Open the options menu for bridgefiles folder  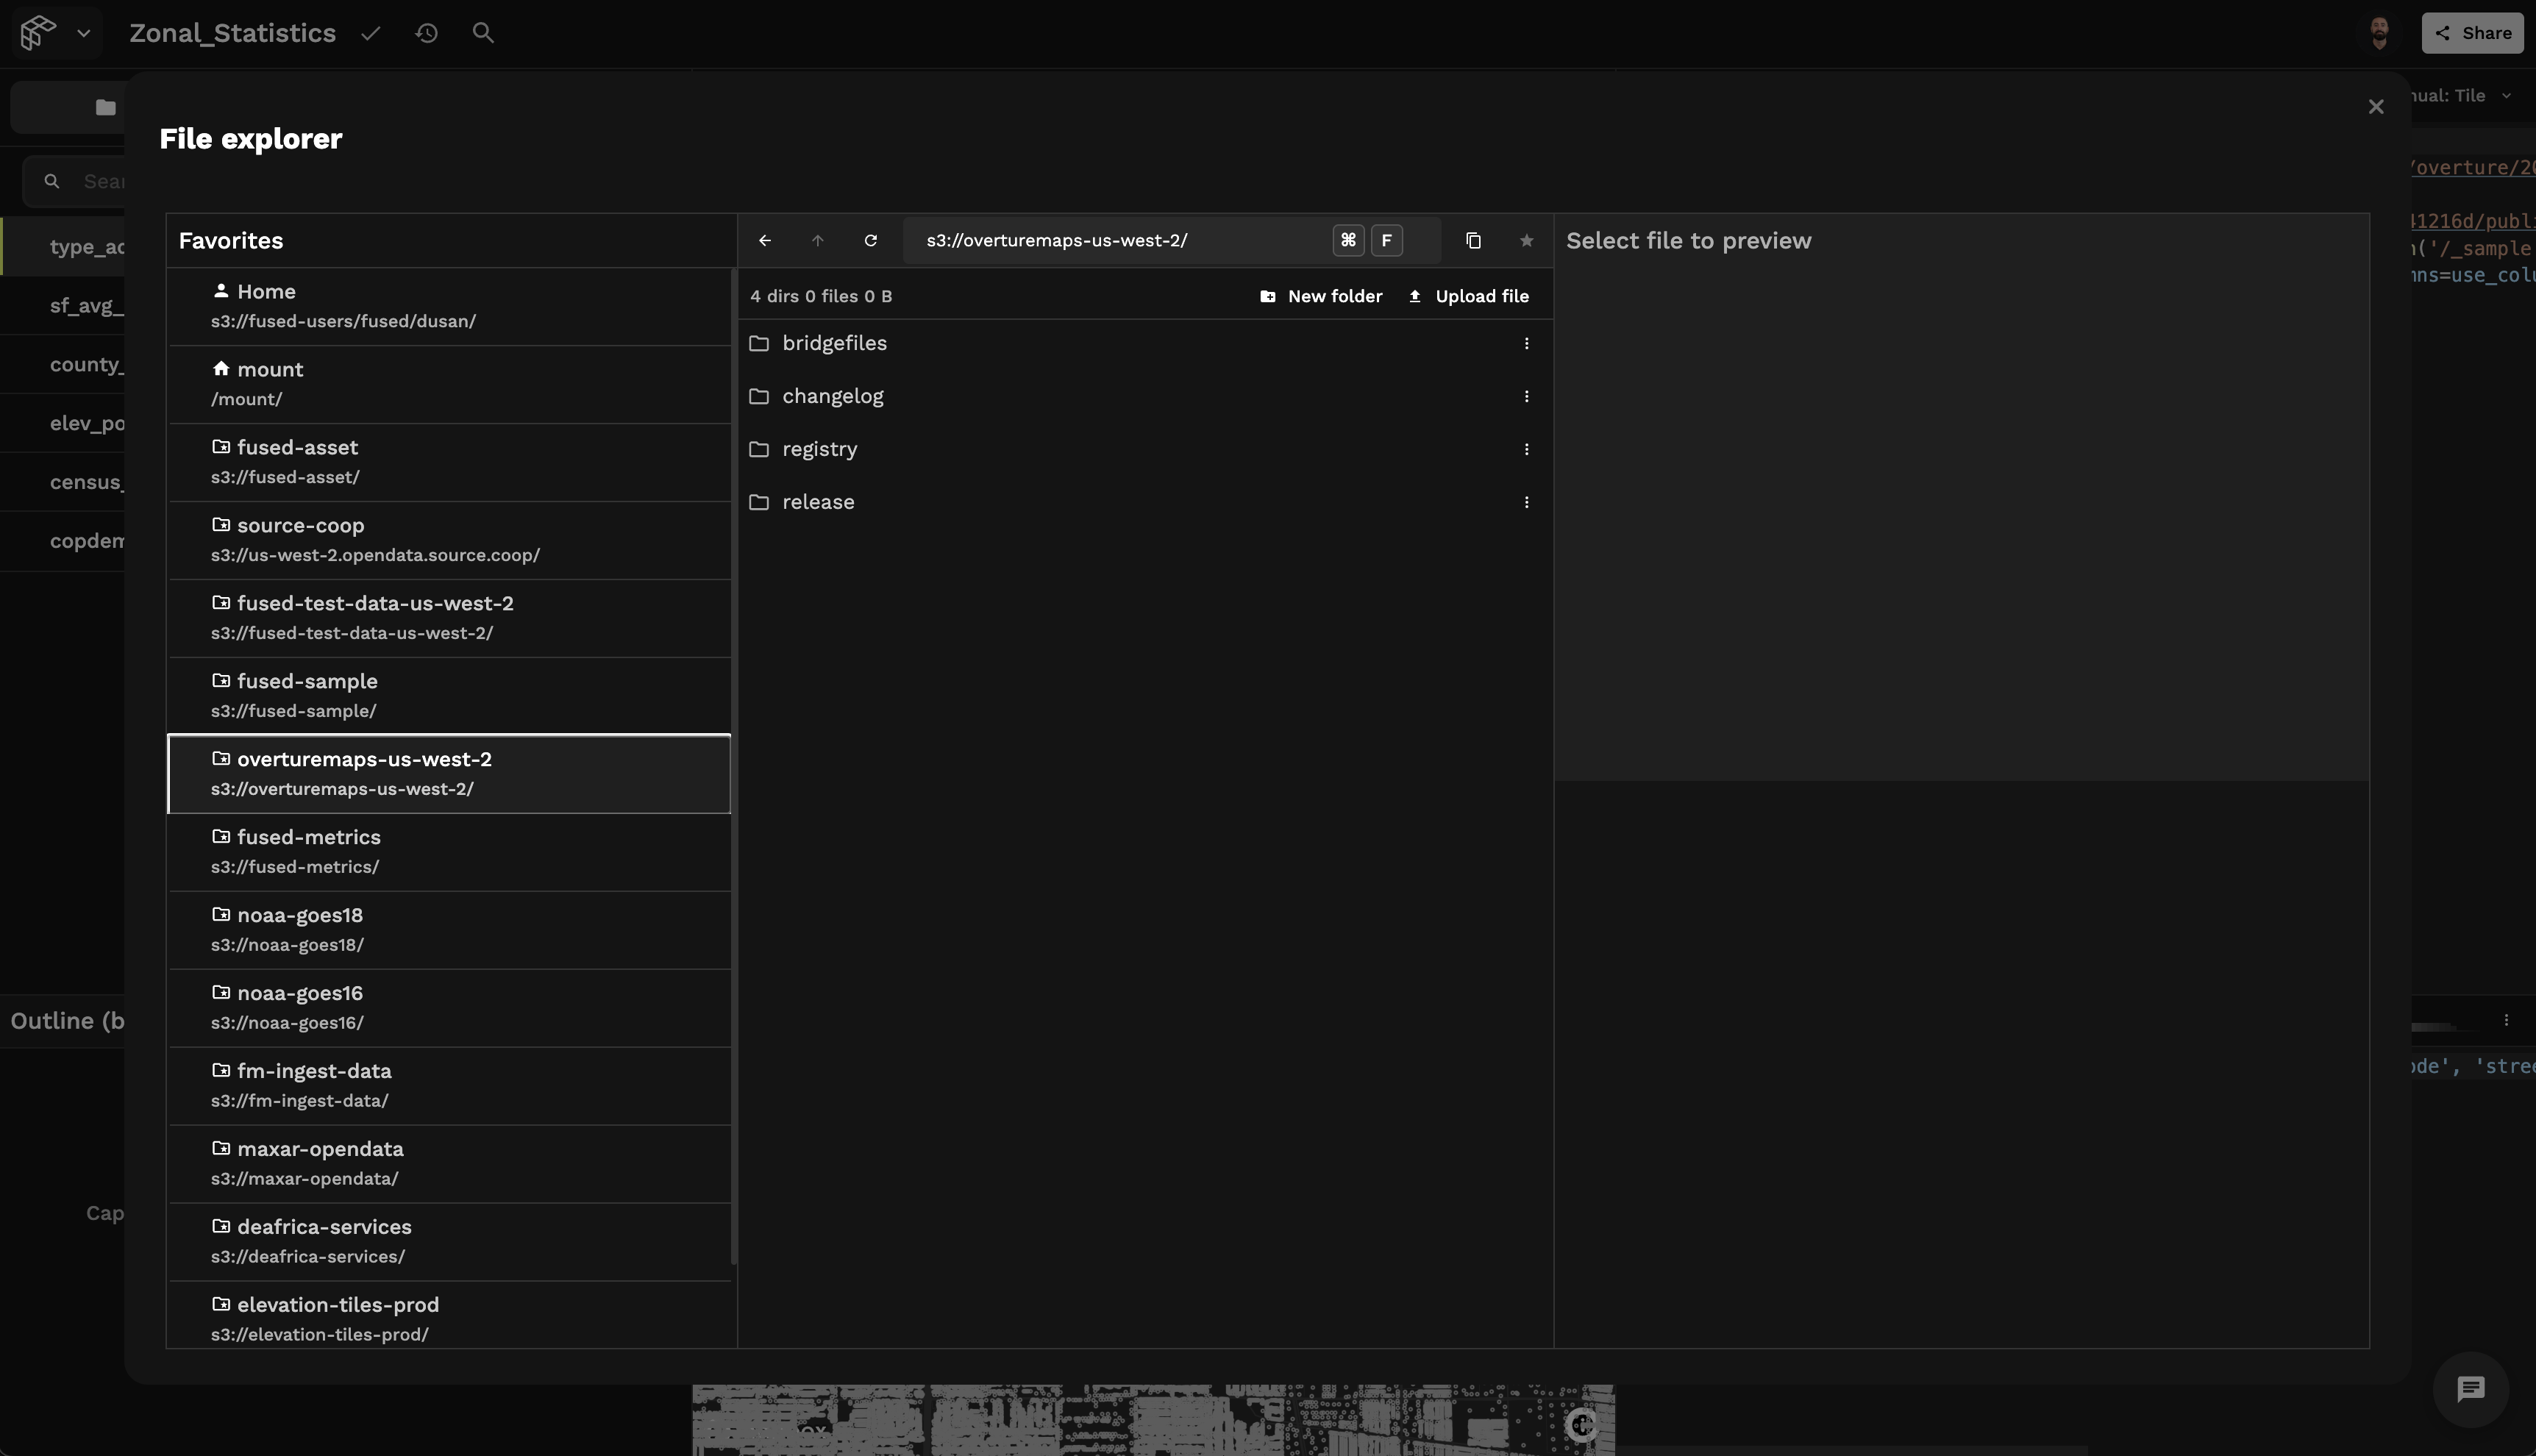click(1527, 343)
